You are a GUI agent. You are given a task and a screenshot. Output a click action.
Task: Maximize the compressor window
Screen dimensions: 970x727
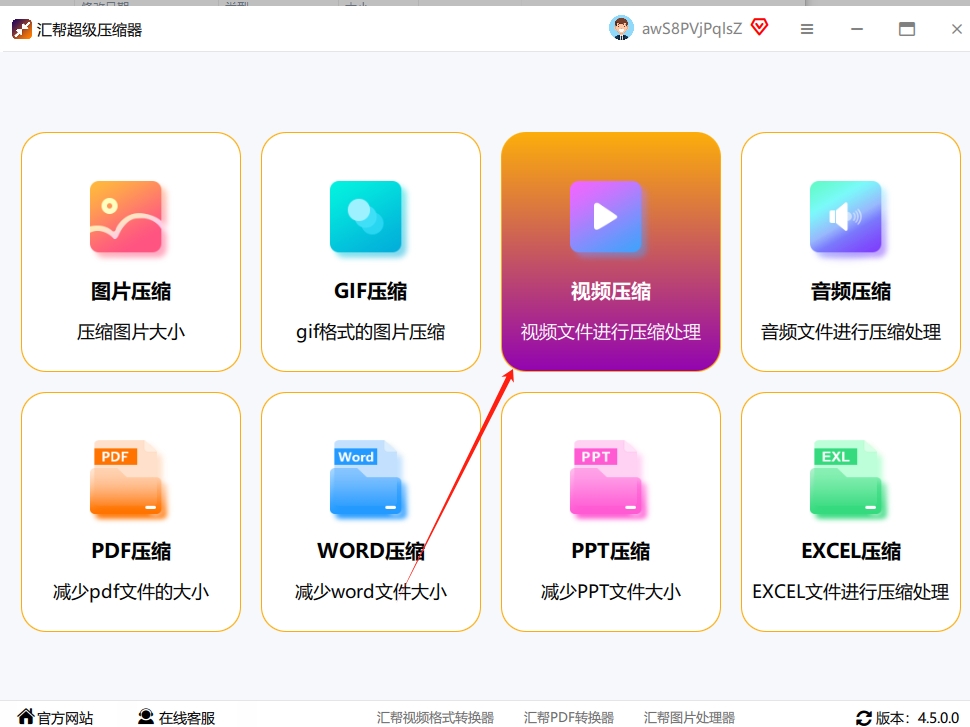point(907,29)
